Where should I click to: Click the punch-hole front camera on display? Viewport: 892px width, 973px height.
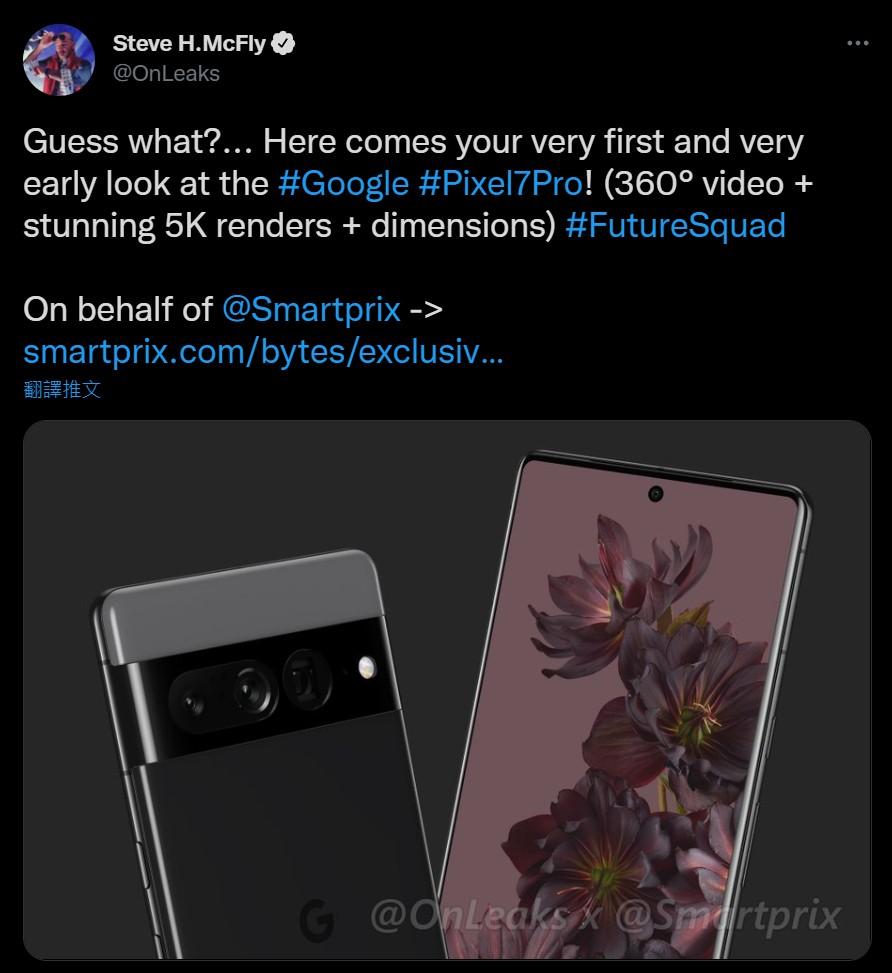(656, 493)
